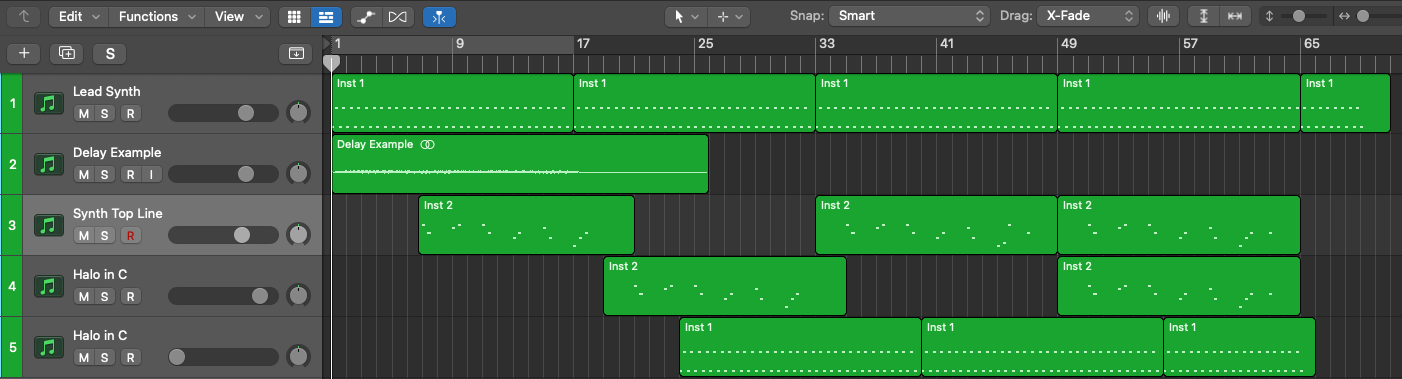Click bar 57 on the ruler
1402x379 pixels.
pos(1189,44)
